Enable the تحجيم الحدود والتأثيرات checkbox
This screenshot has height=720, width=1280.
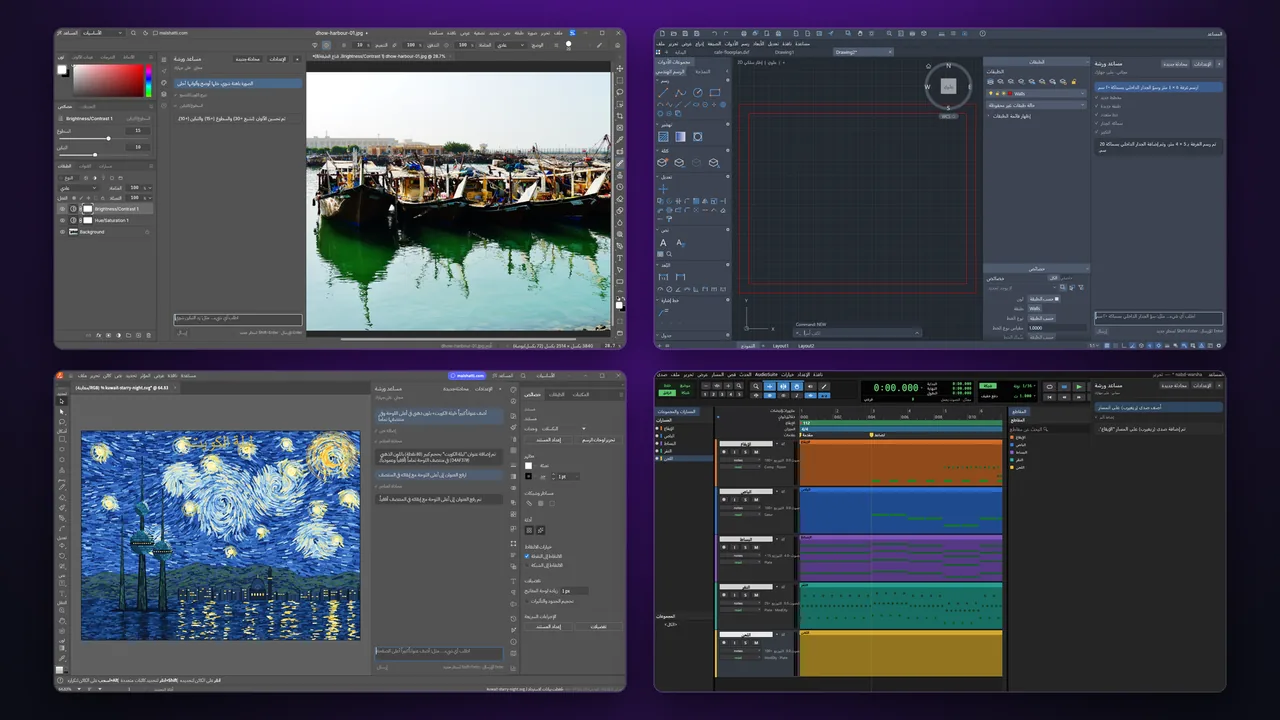[527, 601]
